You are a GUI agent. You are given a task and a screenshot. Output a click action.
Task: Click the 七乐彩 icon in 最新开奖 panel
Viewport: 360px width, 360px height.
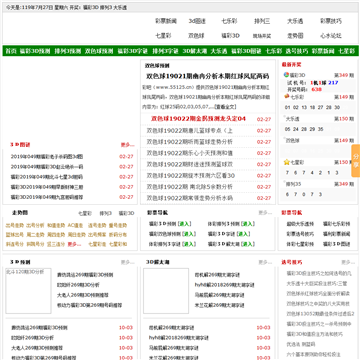click(x=286, y=96)
